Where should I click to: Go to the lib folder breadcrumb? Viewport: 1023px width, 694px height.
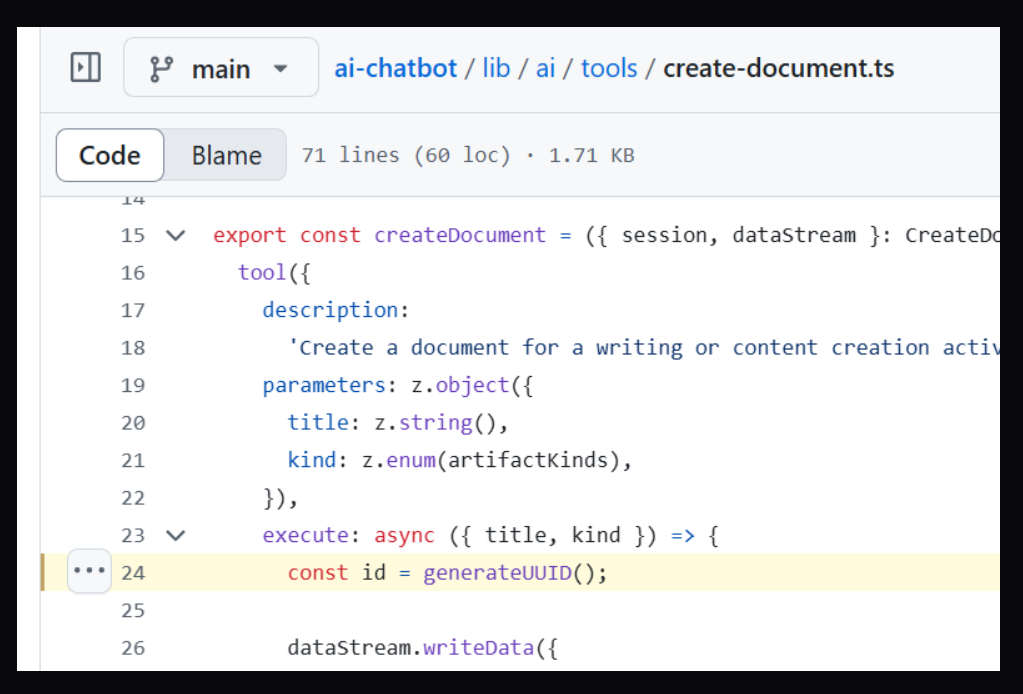(x=496, y=68)
